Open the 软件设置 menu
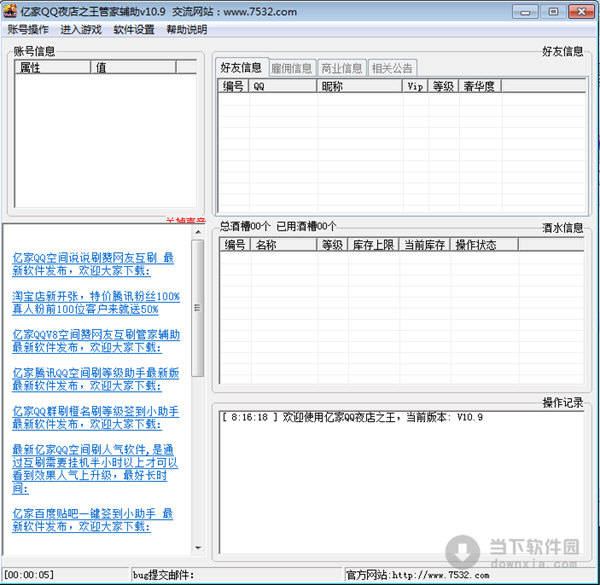 point(134,29)
